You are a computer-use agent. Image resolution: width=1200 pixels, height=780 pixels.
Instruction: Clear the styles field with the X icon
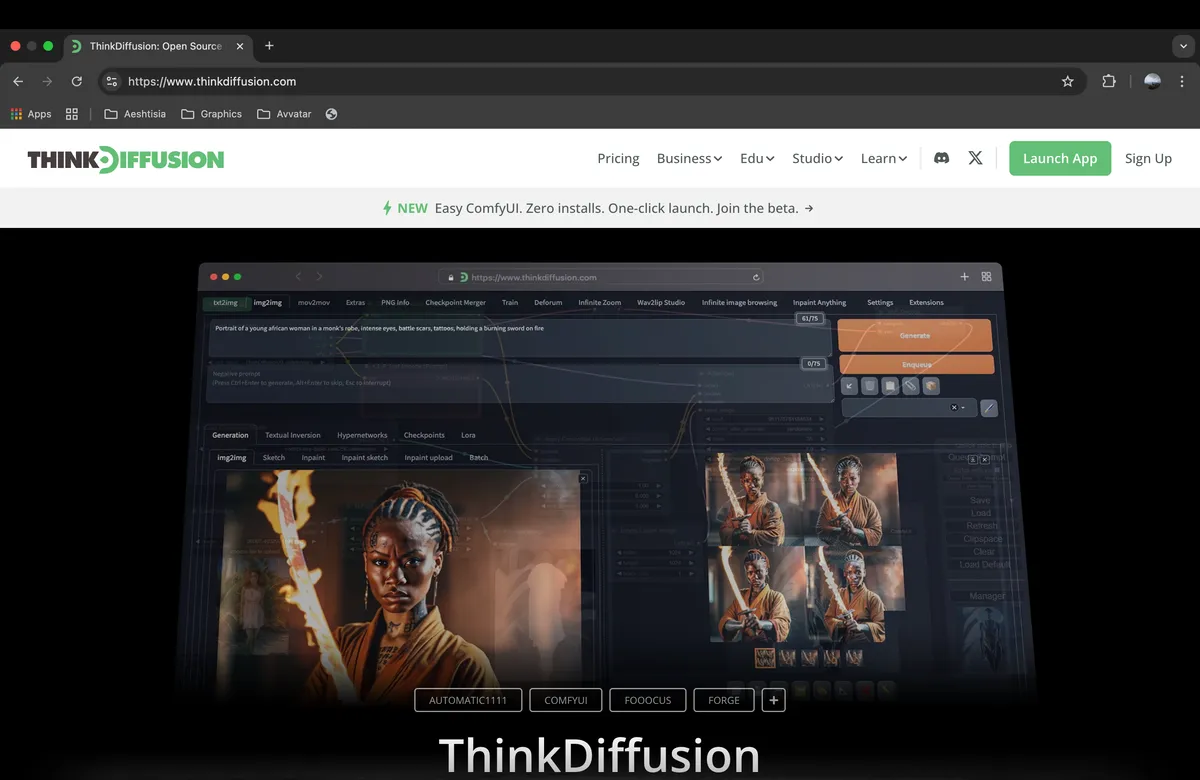point(954,407)
